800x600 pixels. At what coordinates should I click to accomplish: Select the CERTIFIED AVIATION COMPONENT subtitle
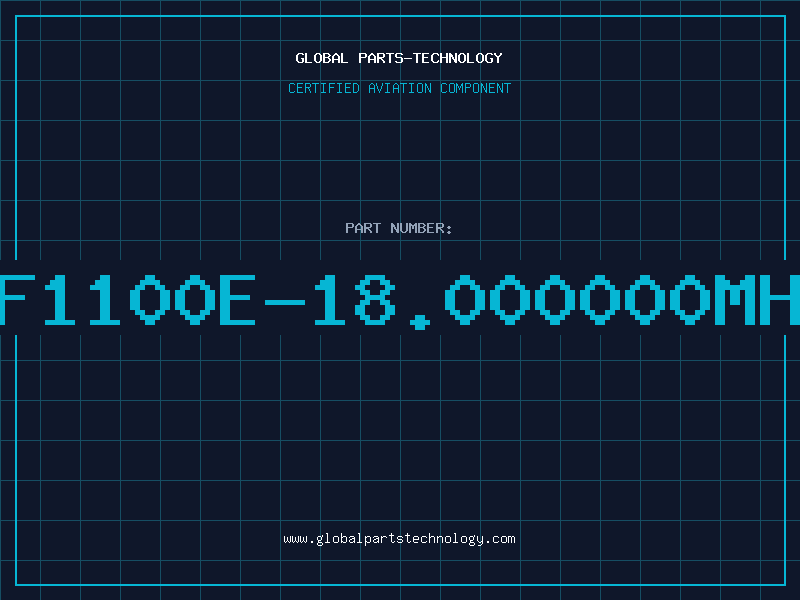tap(399, 88)
